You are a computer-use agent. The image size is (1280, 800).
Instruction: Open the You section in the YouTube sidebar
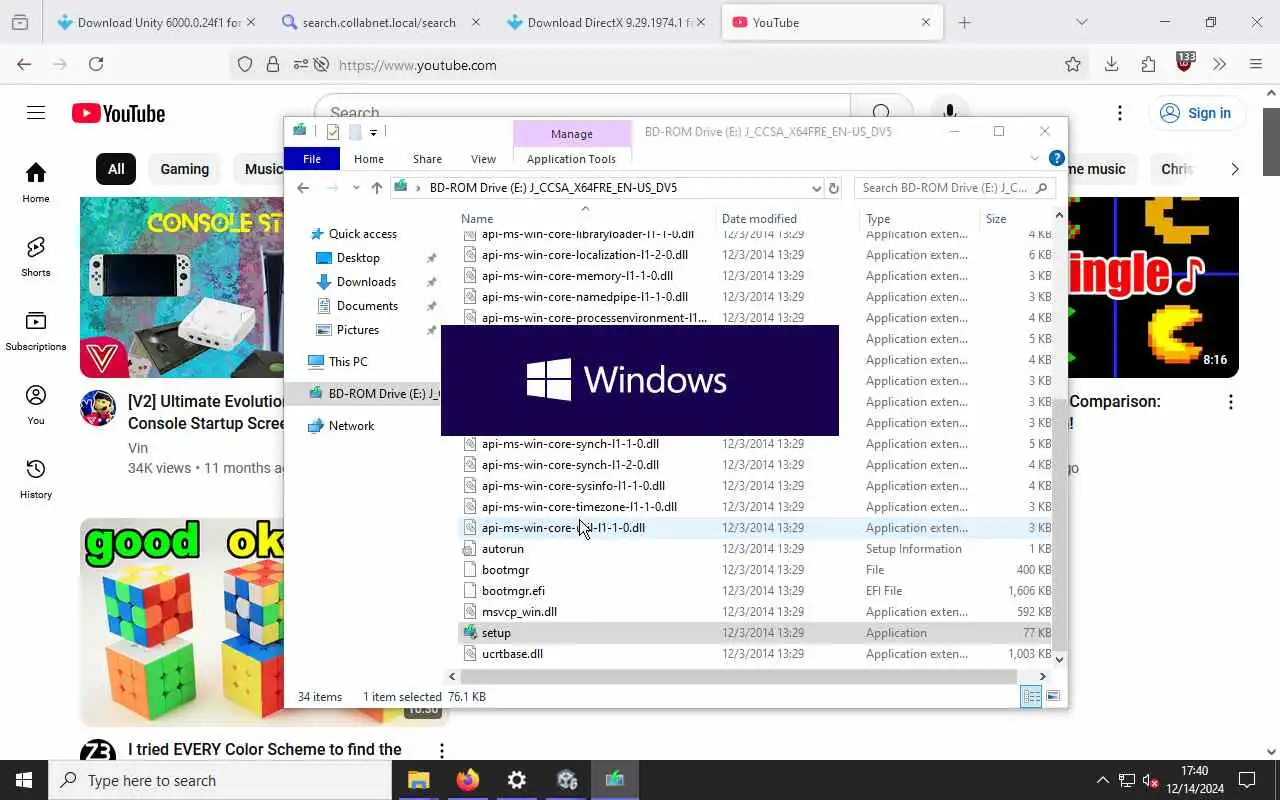tap(36, 404)
